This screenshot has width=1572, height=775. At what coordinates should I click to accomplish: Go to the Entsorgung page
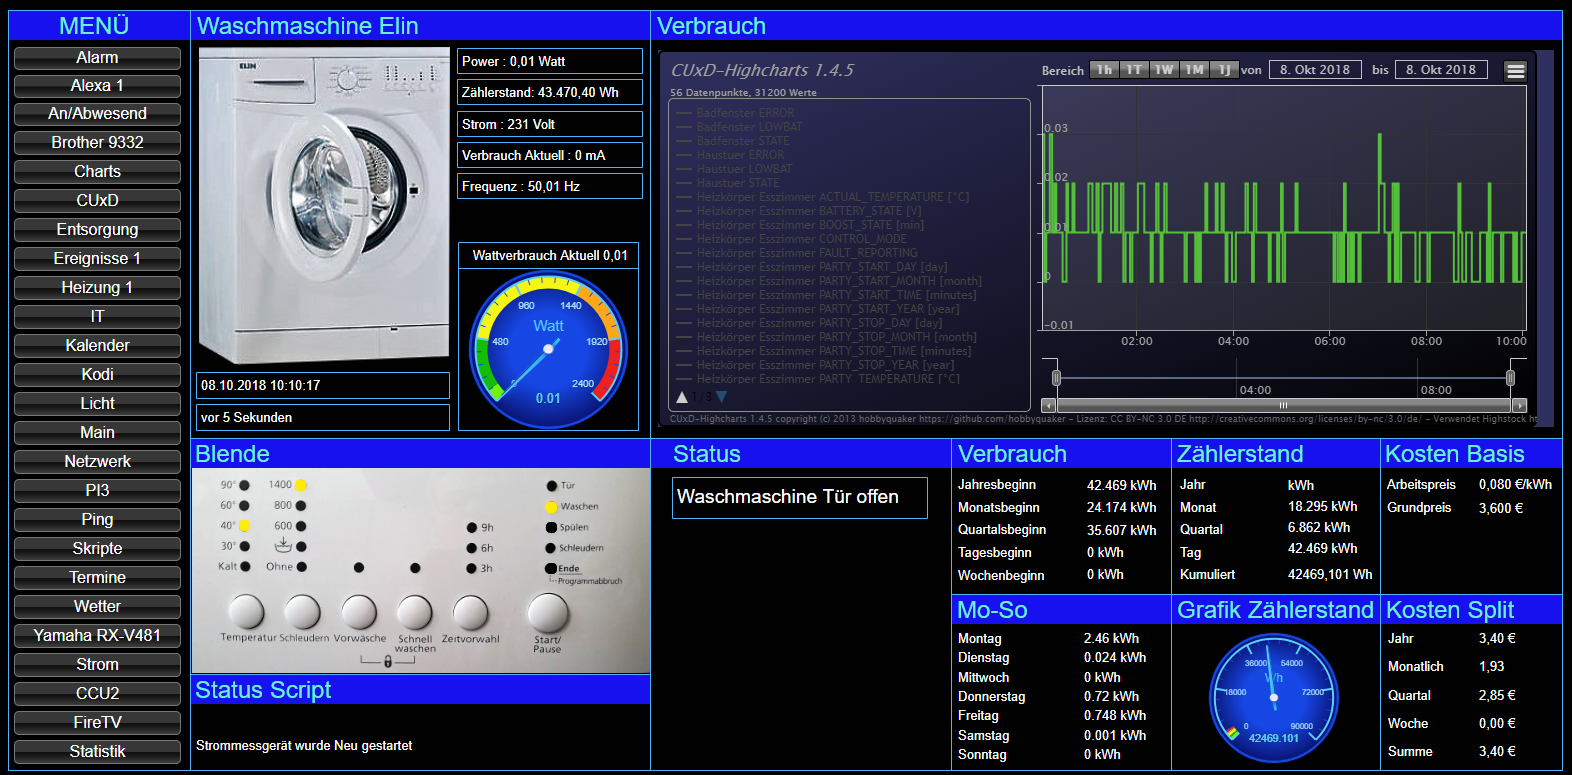tap(97, 230)
